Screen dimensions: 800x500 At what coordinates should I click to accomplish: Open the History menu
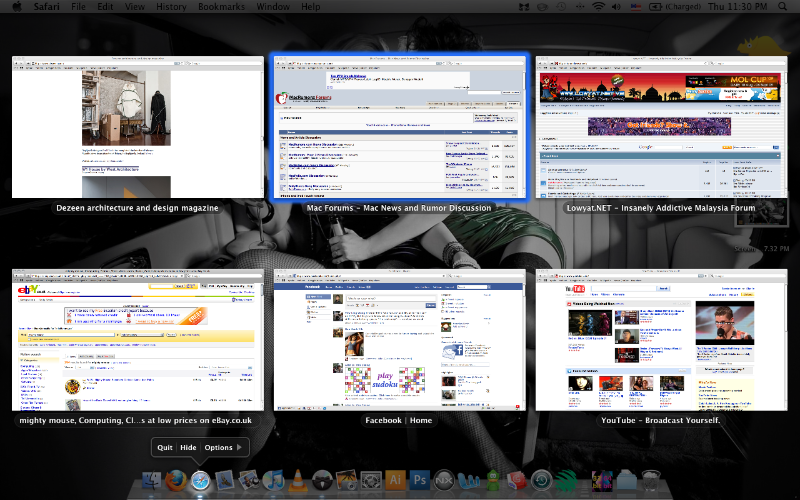pyautogui.click(x=171, y=7)
